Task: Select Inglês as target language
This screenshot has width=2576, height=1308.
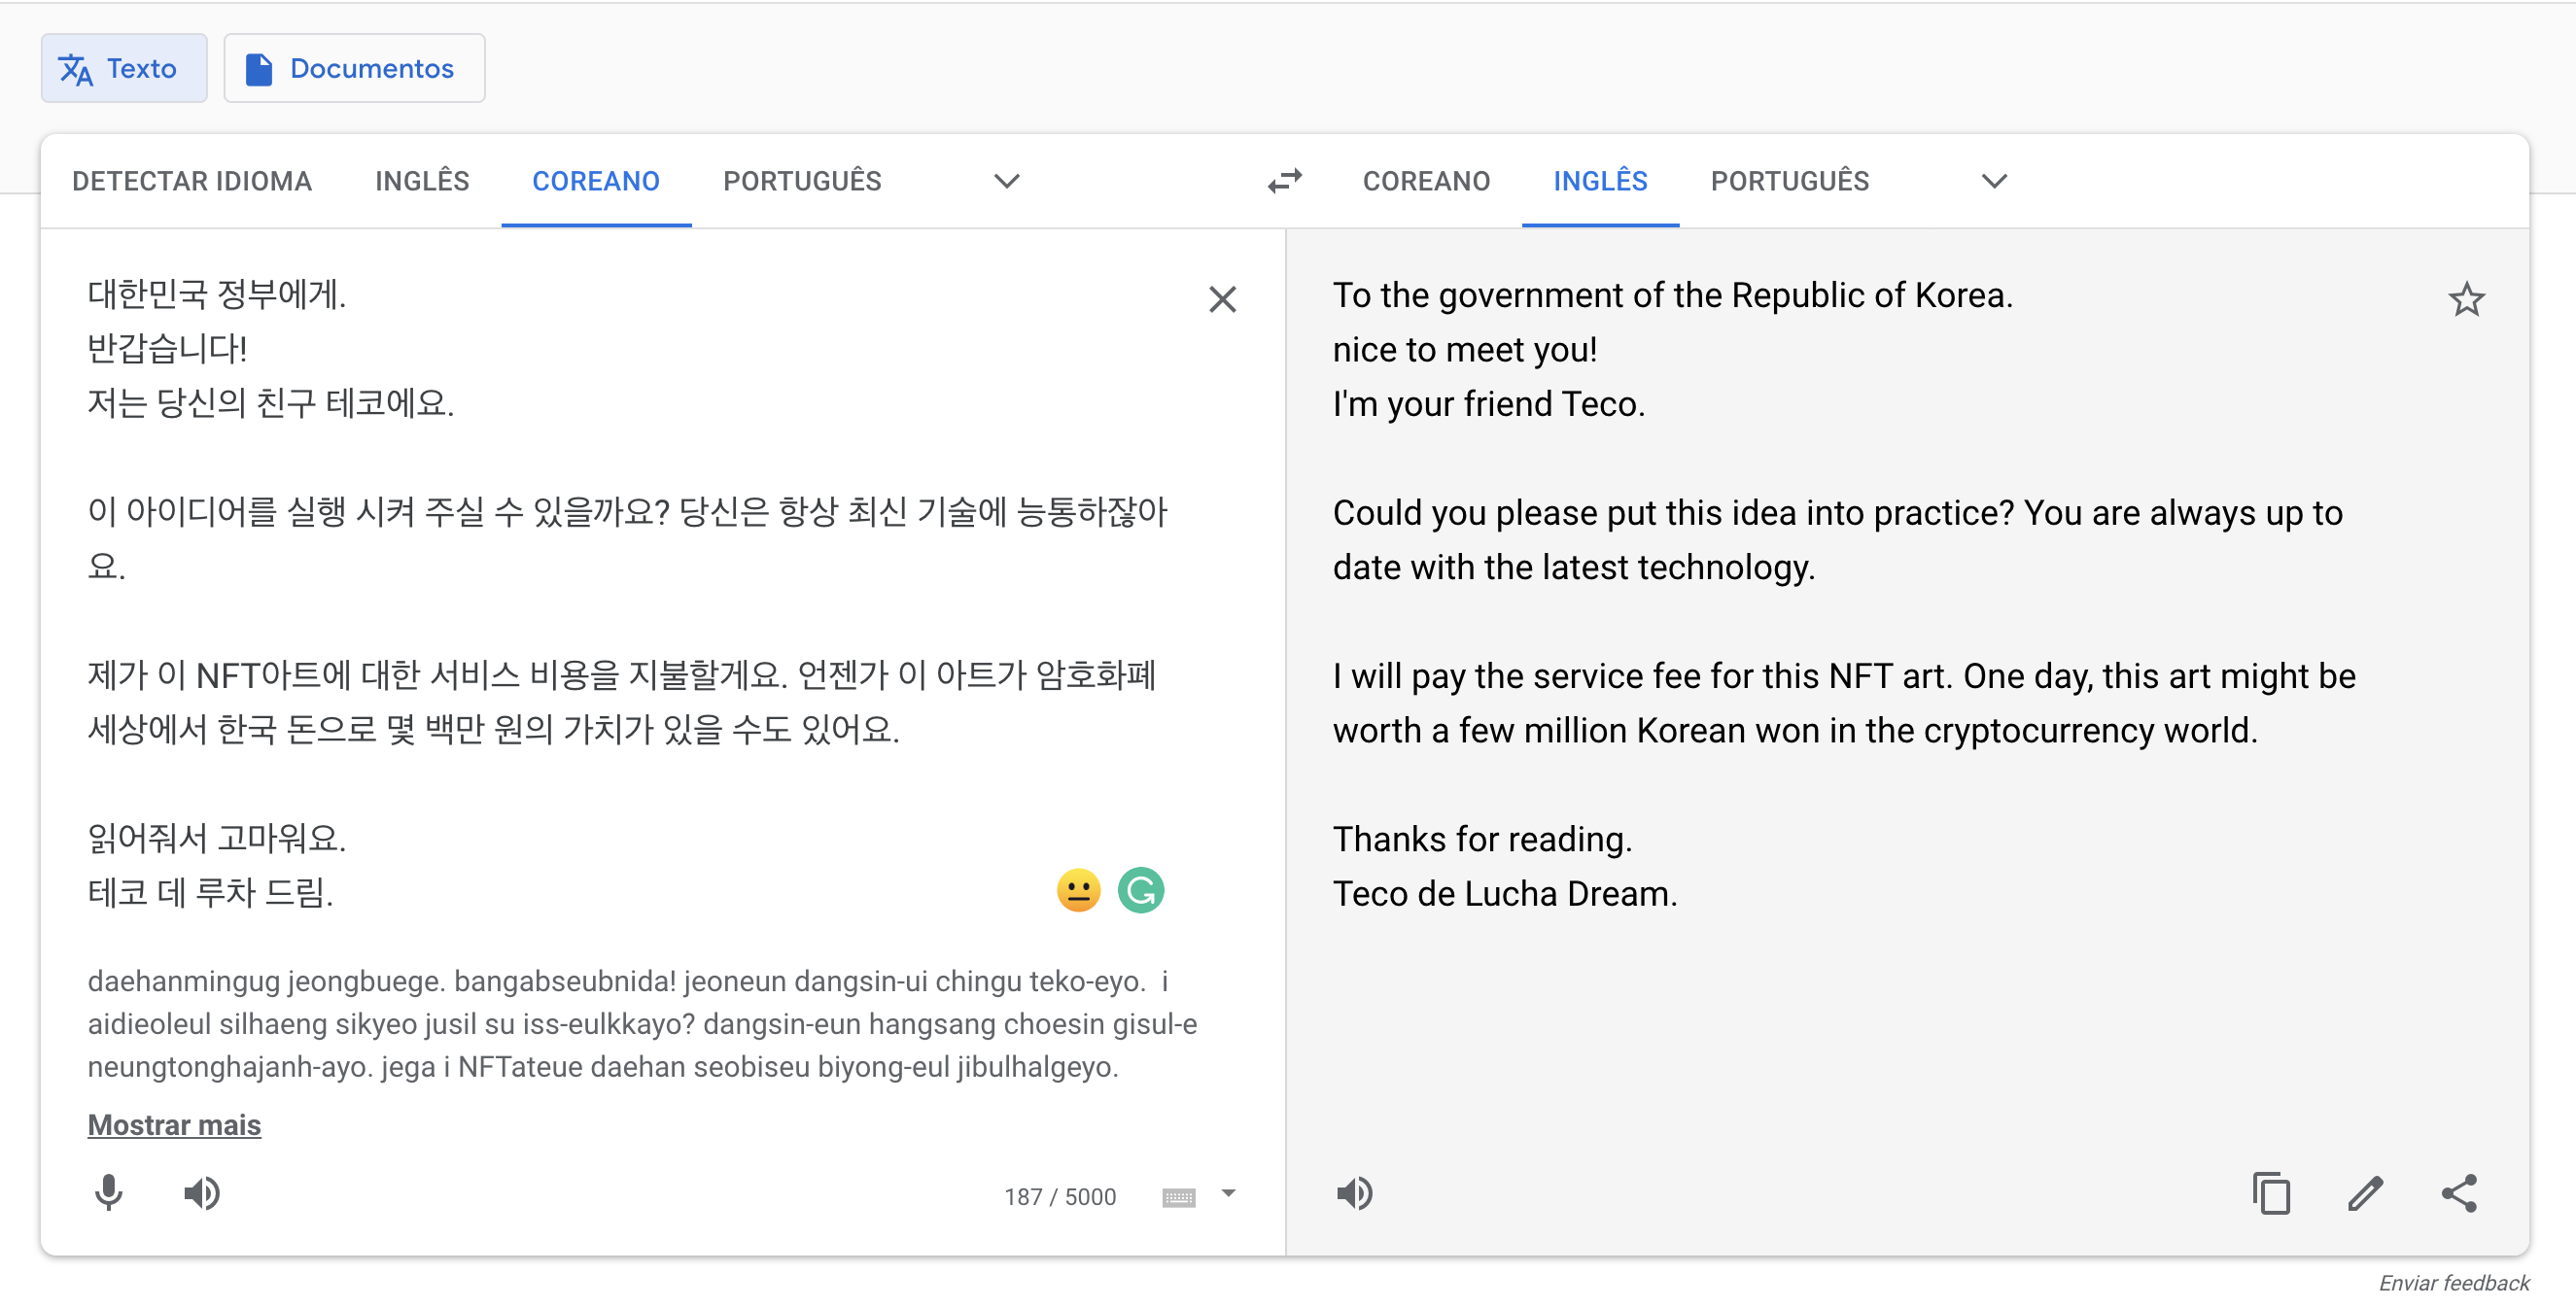Action: [1600, 181]
